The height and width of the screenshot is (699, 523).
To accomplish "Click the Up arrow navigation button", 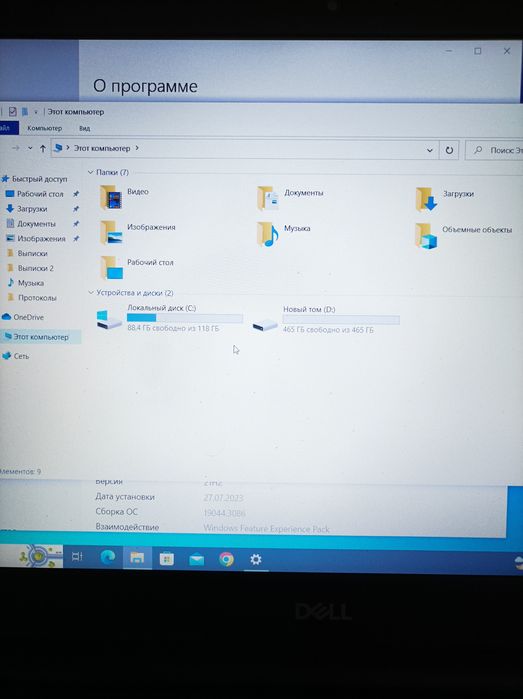I will pos(43,148).
